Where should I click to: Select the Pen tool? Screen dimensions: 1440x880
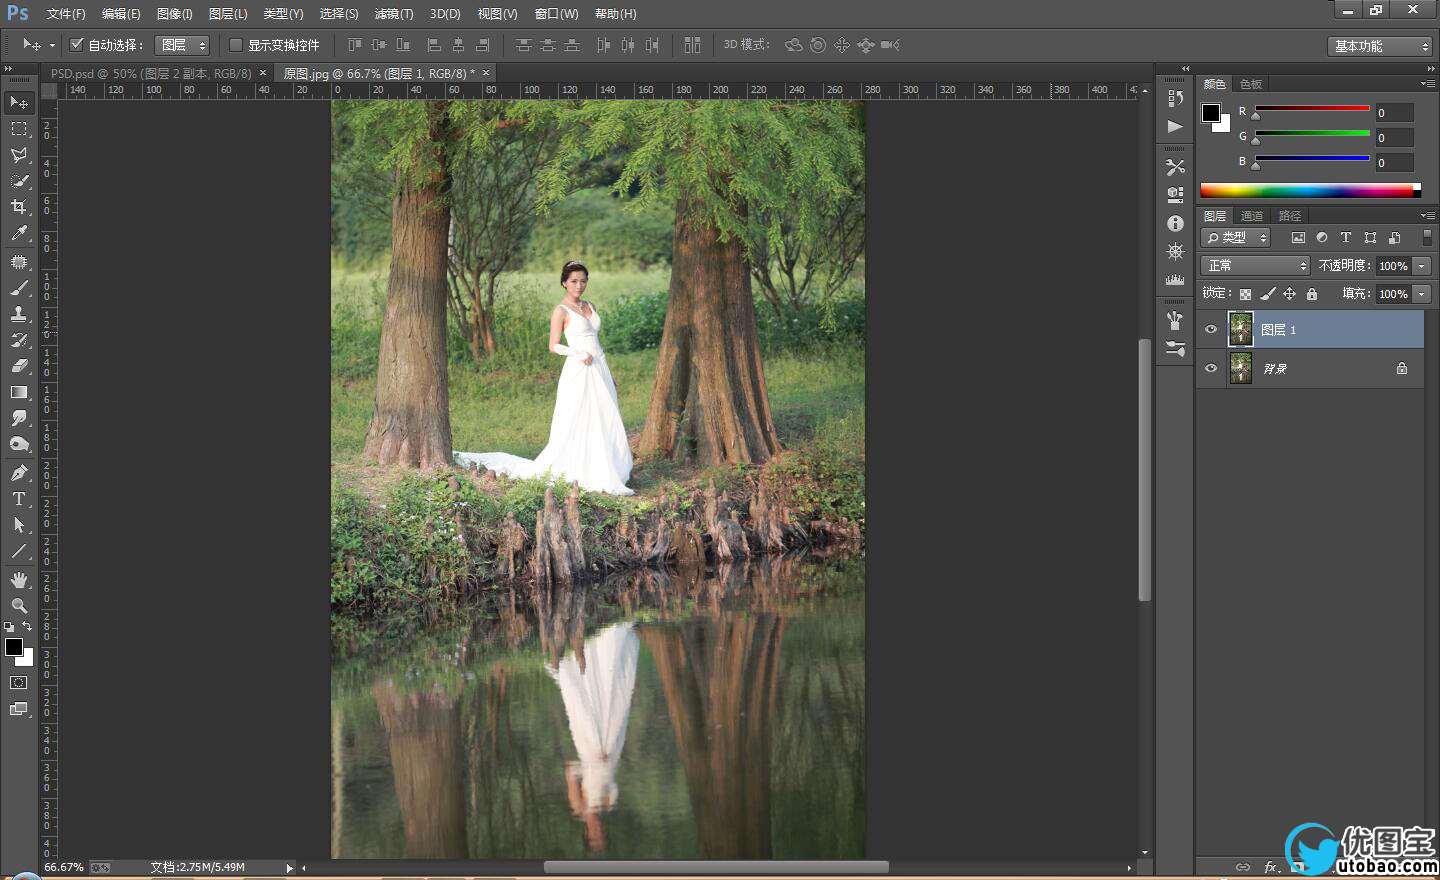18,473
